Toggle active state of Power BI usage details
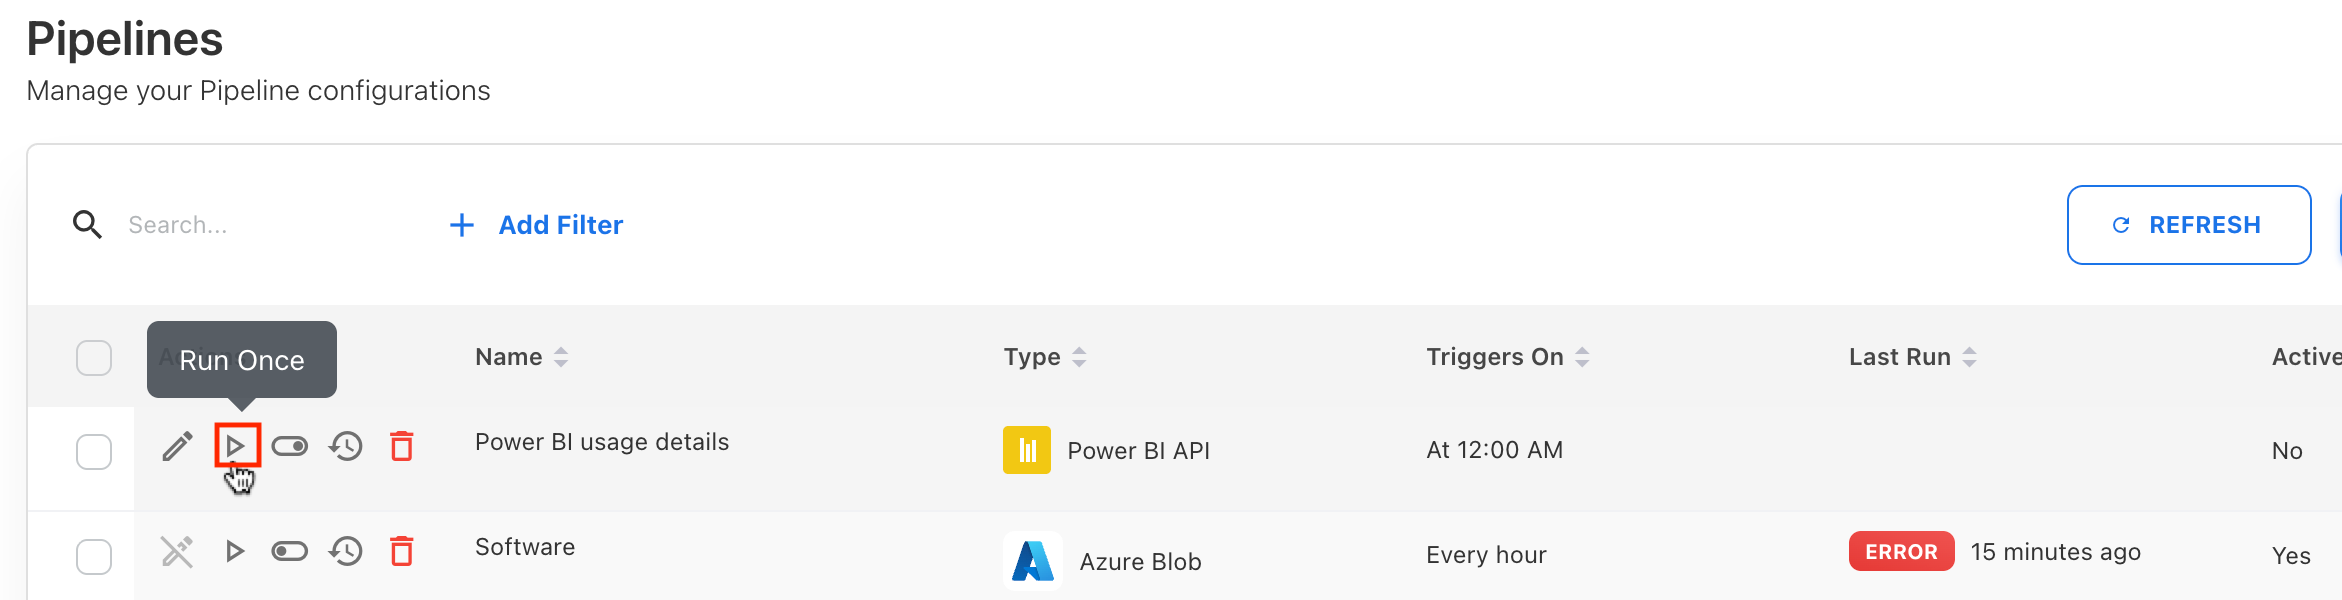The image size is (2342, 600). [290, 446]
